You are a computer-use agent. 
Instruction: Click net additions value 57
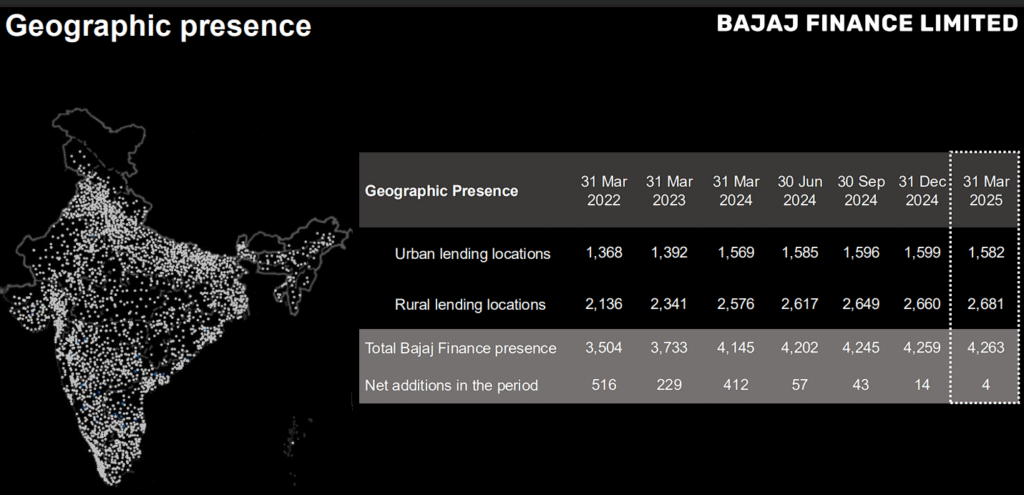point(799,385)
